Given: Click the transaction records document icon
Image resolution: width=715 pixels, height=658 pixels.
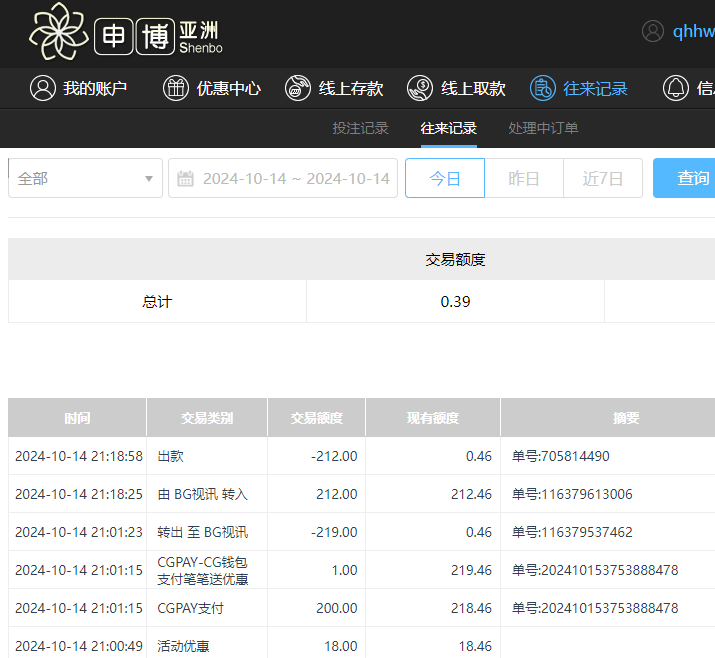Looking at the screenshot, I should coord(542,88).
